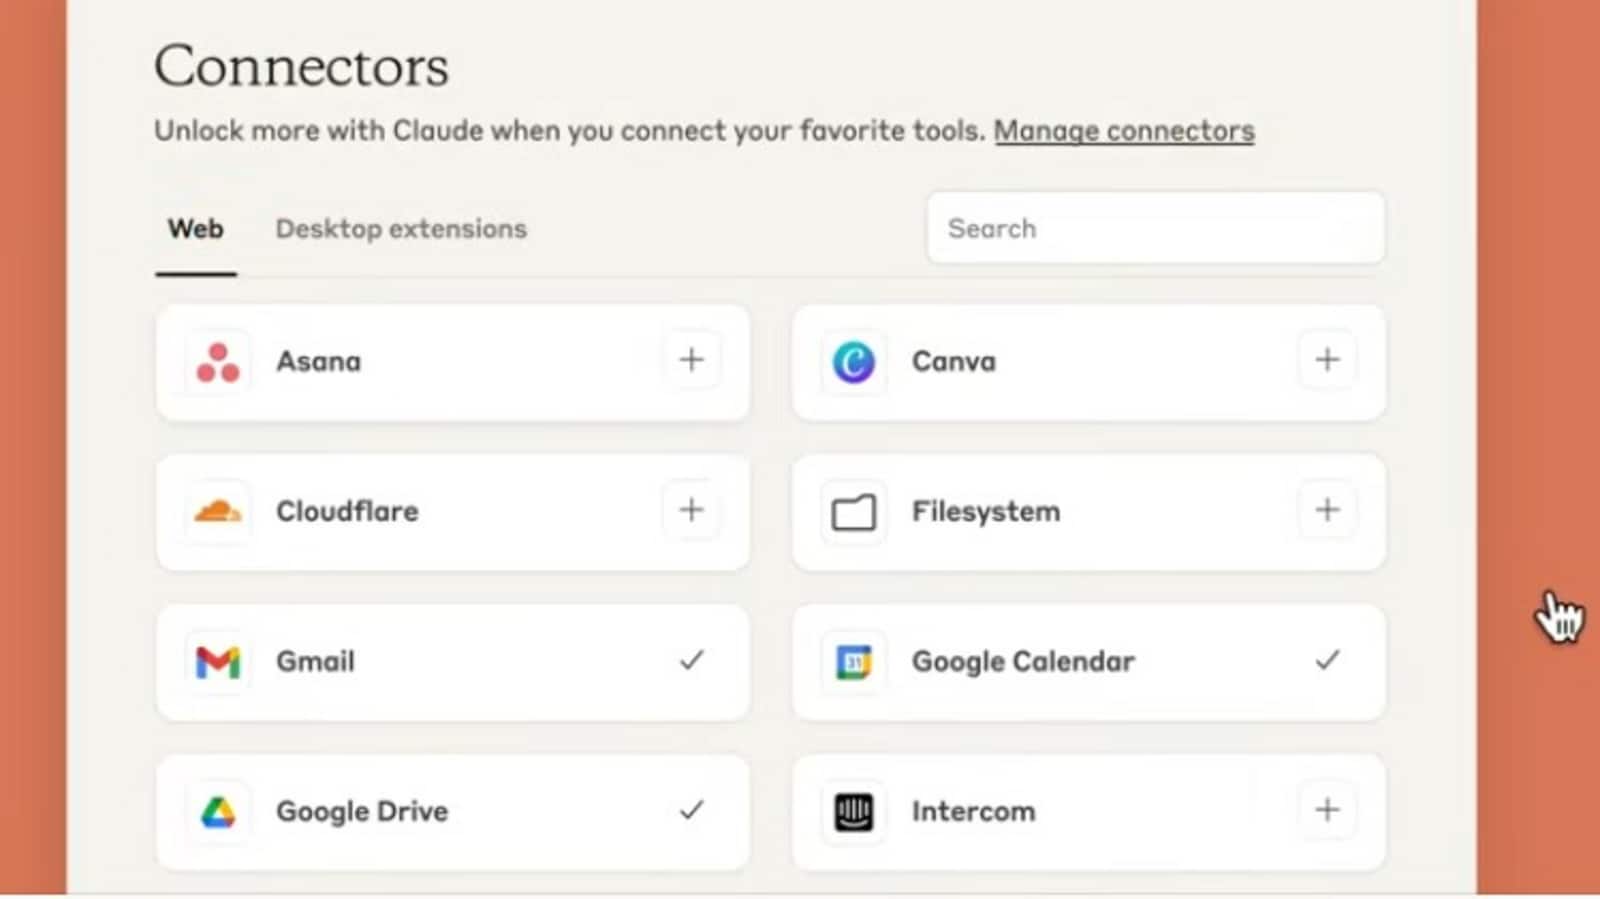The image size is (1600, 899).
Task: Add the Filesystem connector
Action: [1327, 509]
